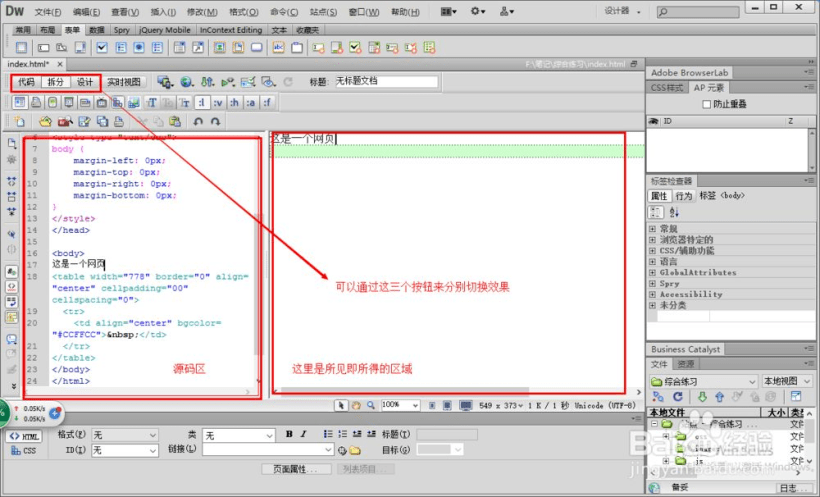Click the green Get files arrow

[702, 397]
